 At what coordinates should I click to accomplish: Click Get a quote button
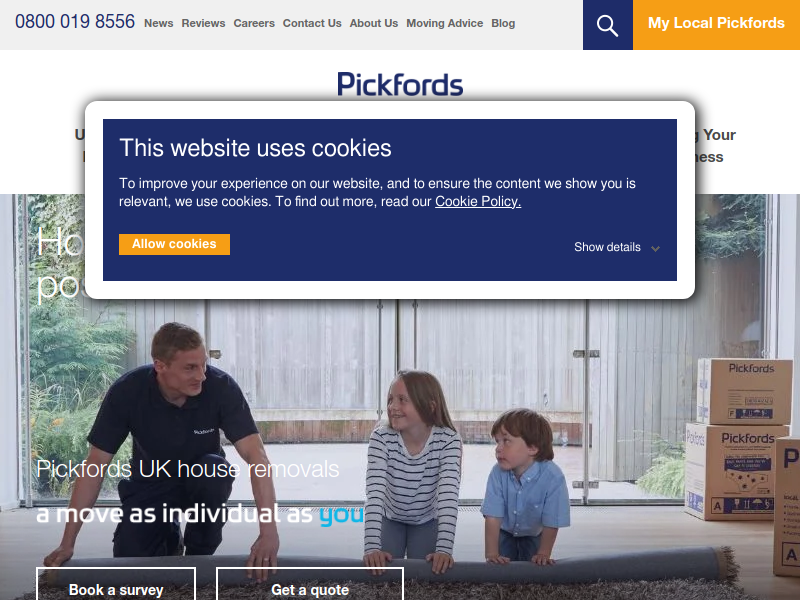(x=310, y=584)
